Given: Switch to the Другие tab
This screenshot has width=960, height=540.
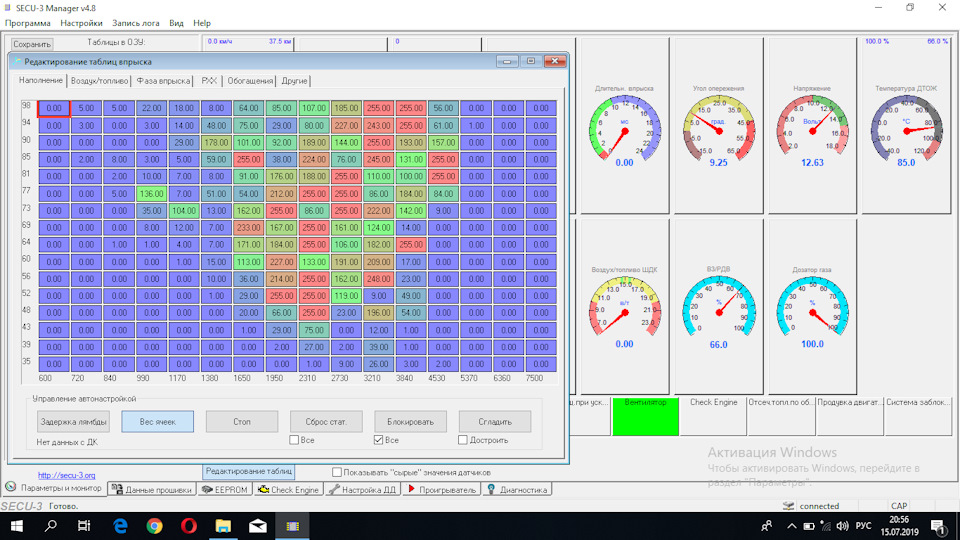Looking at the screenshot, I should [x=294, y=81].
